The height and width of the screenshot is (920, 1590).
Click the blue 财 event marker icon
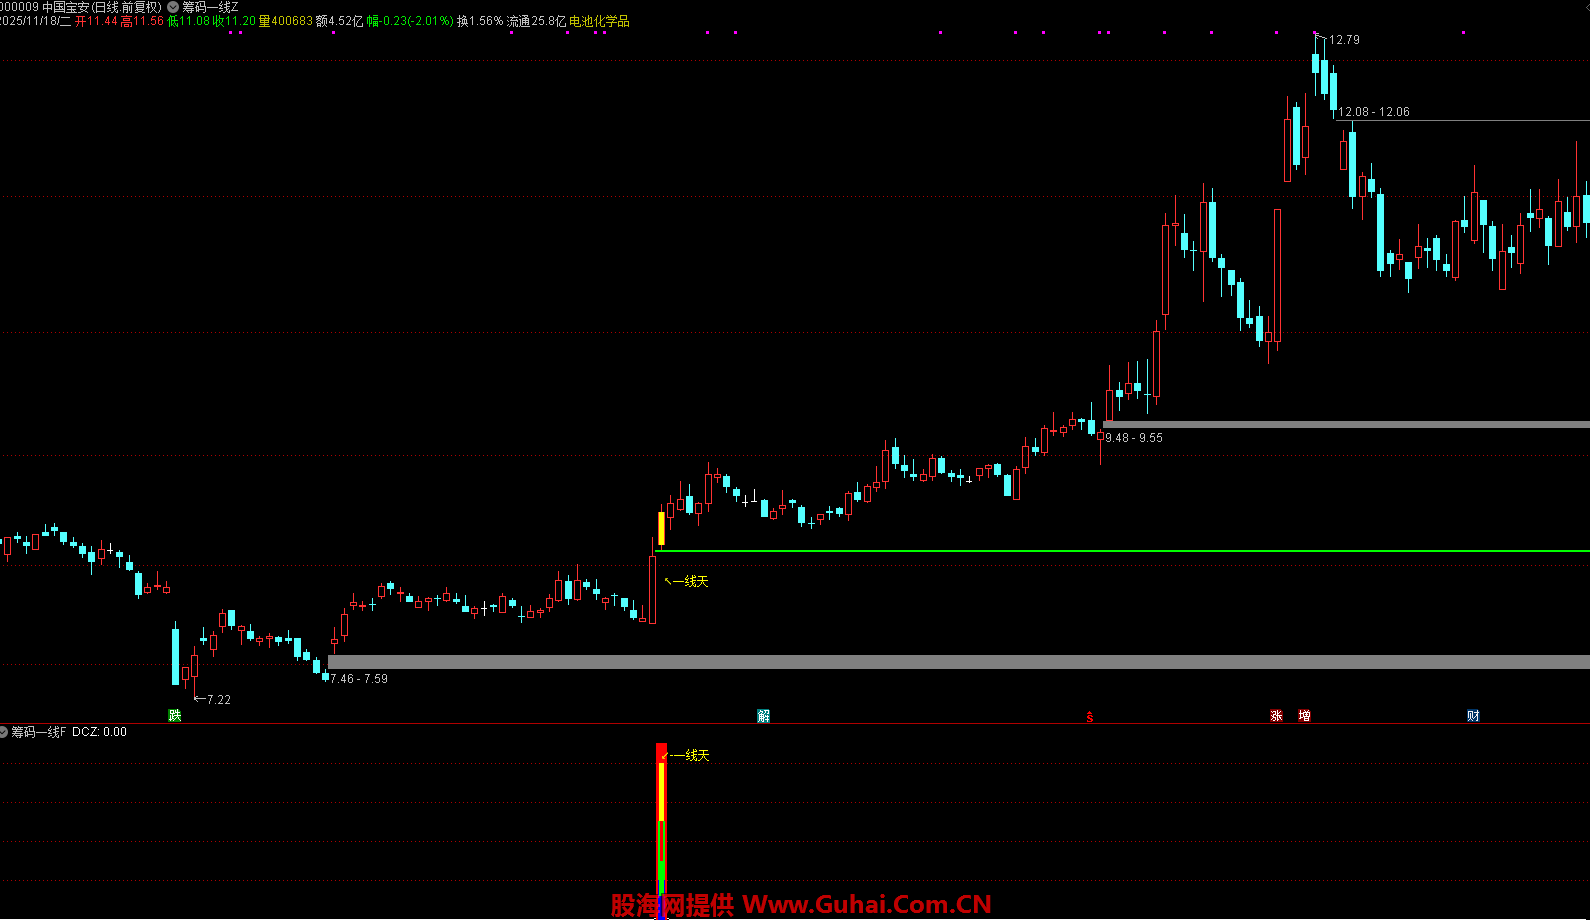(x=1473, y=715)
